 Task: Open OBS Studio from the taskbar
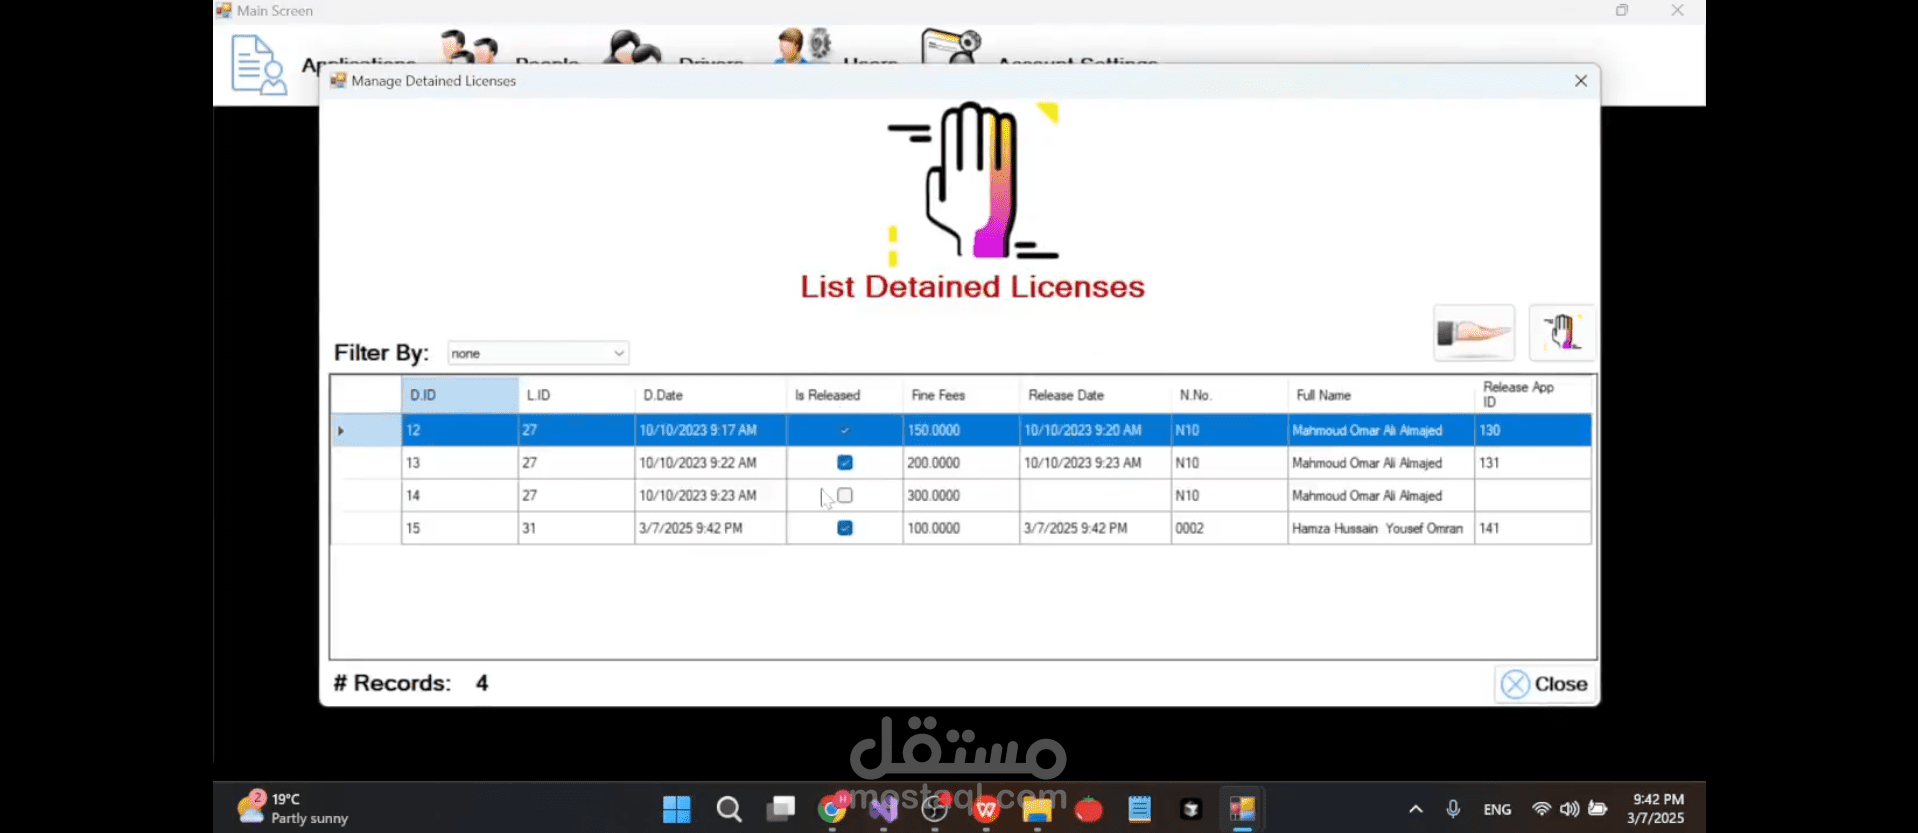click(935, 809)
